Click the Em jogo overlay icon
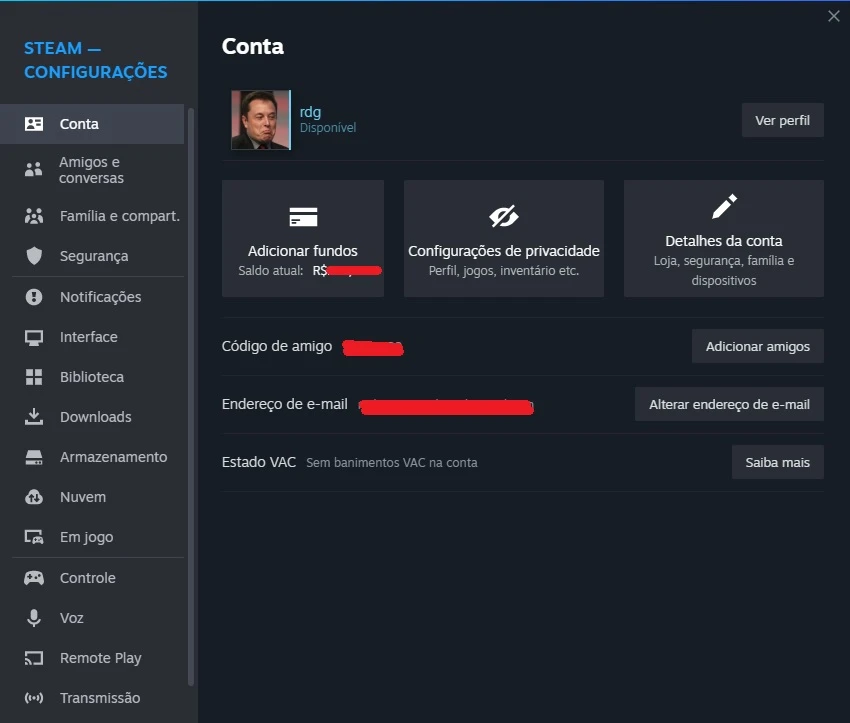Image resolution: width=850 pixels, height=723 pixels. tap(34, 537)
